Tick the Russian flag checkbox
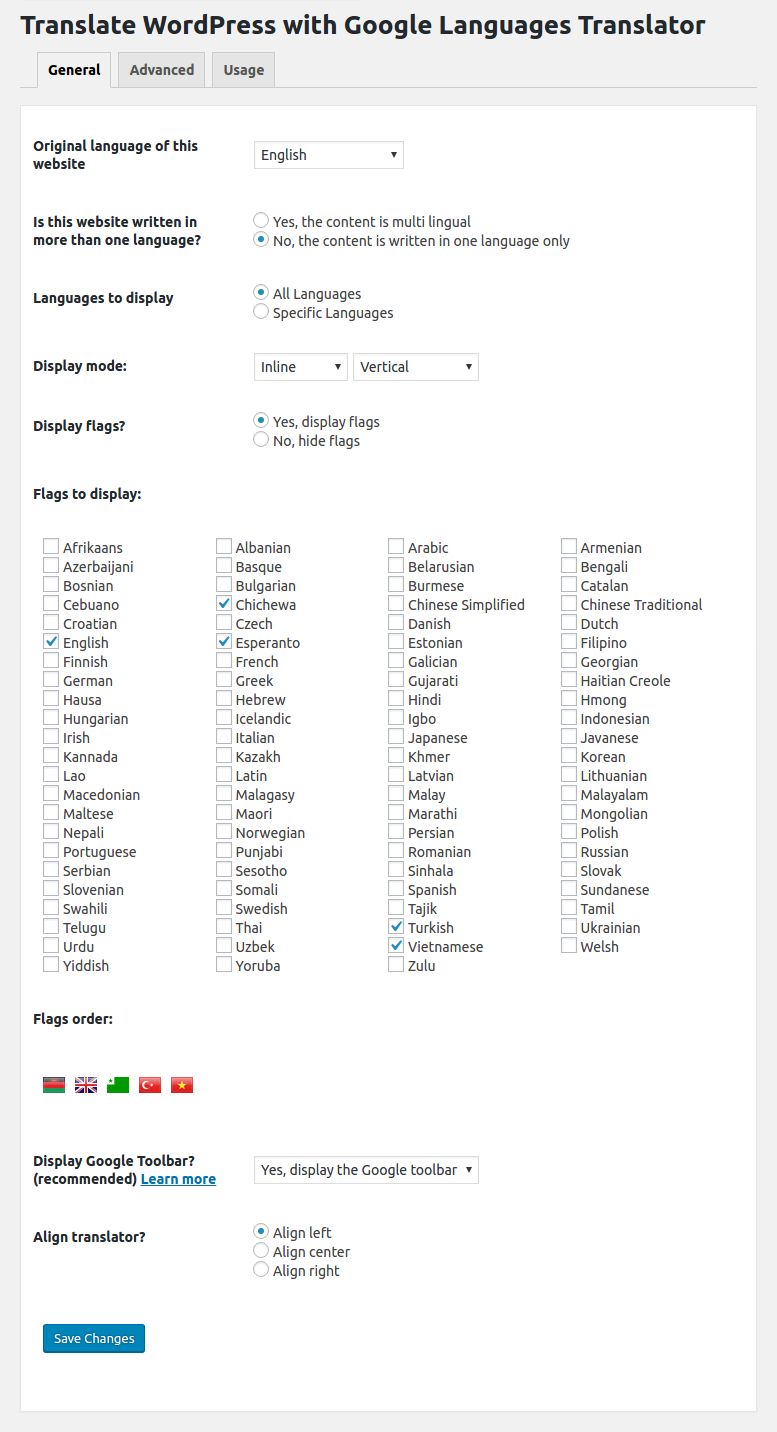 click(569, 851)
